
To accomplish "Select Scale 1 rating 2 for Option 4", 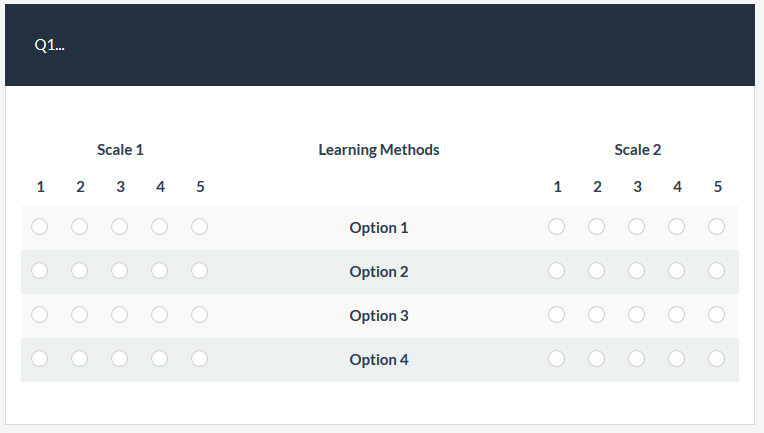I will 79,358.
